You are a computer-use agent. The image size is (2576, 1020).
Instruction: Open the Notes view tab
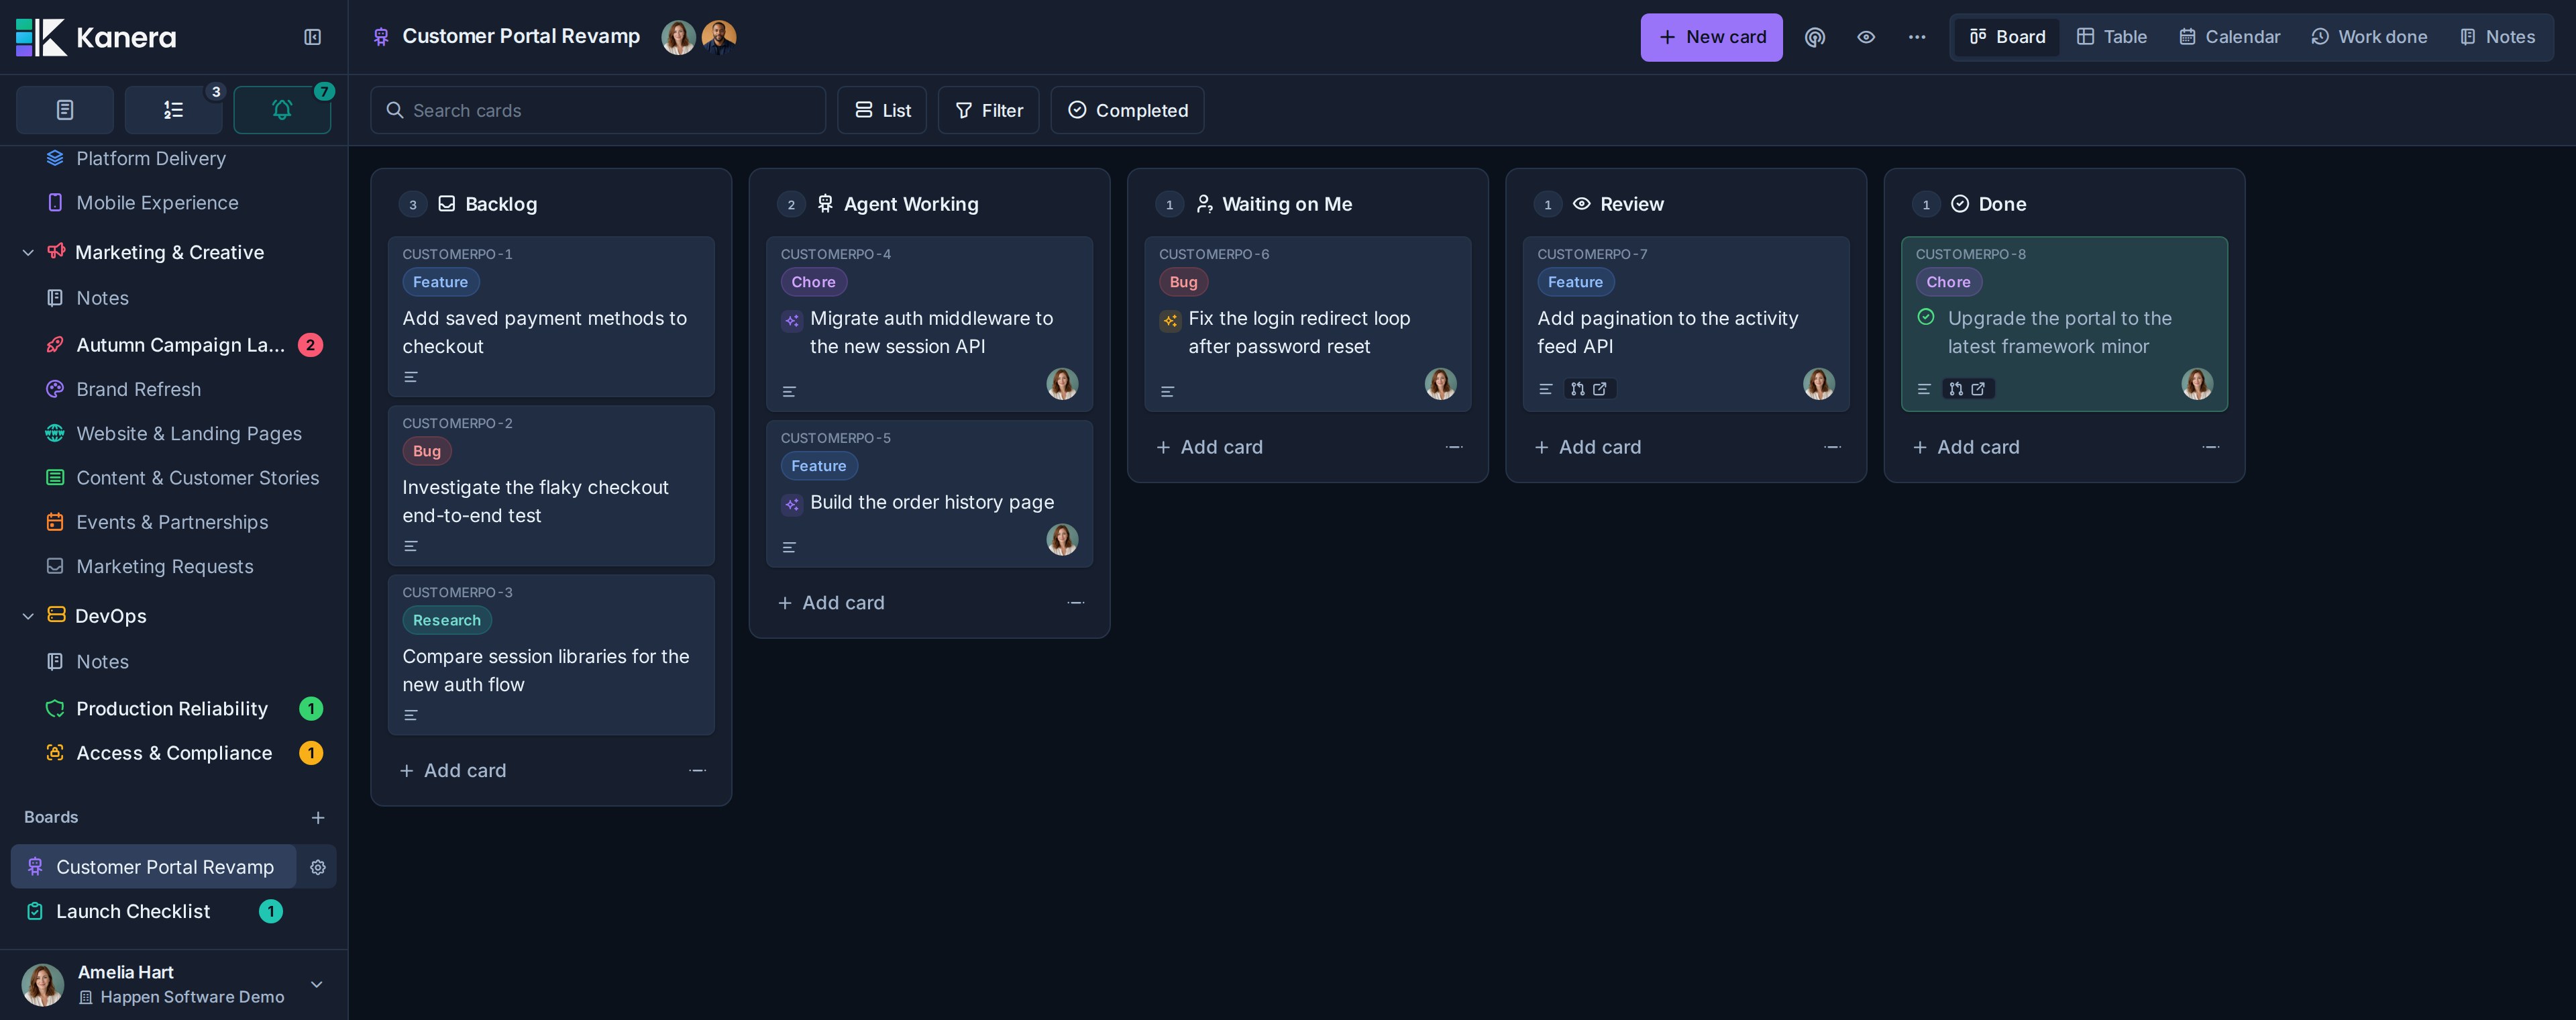(x=2497, y=37)
